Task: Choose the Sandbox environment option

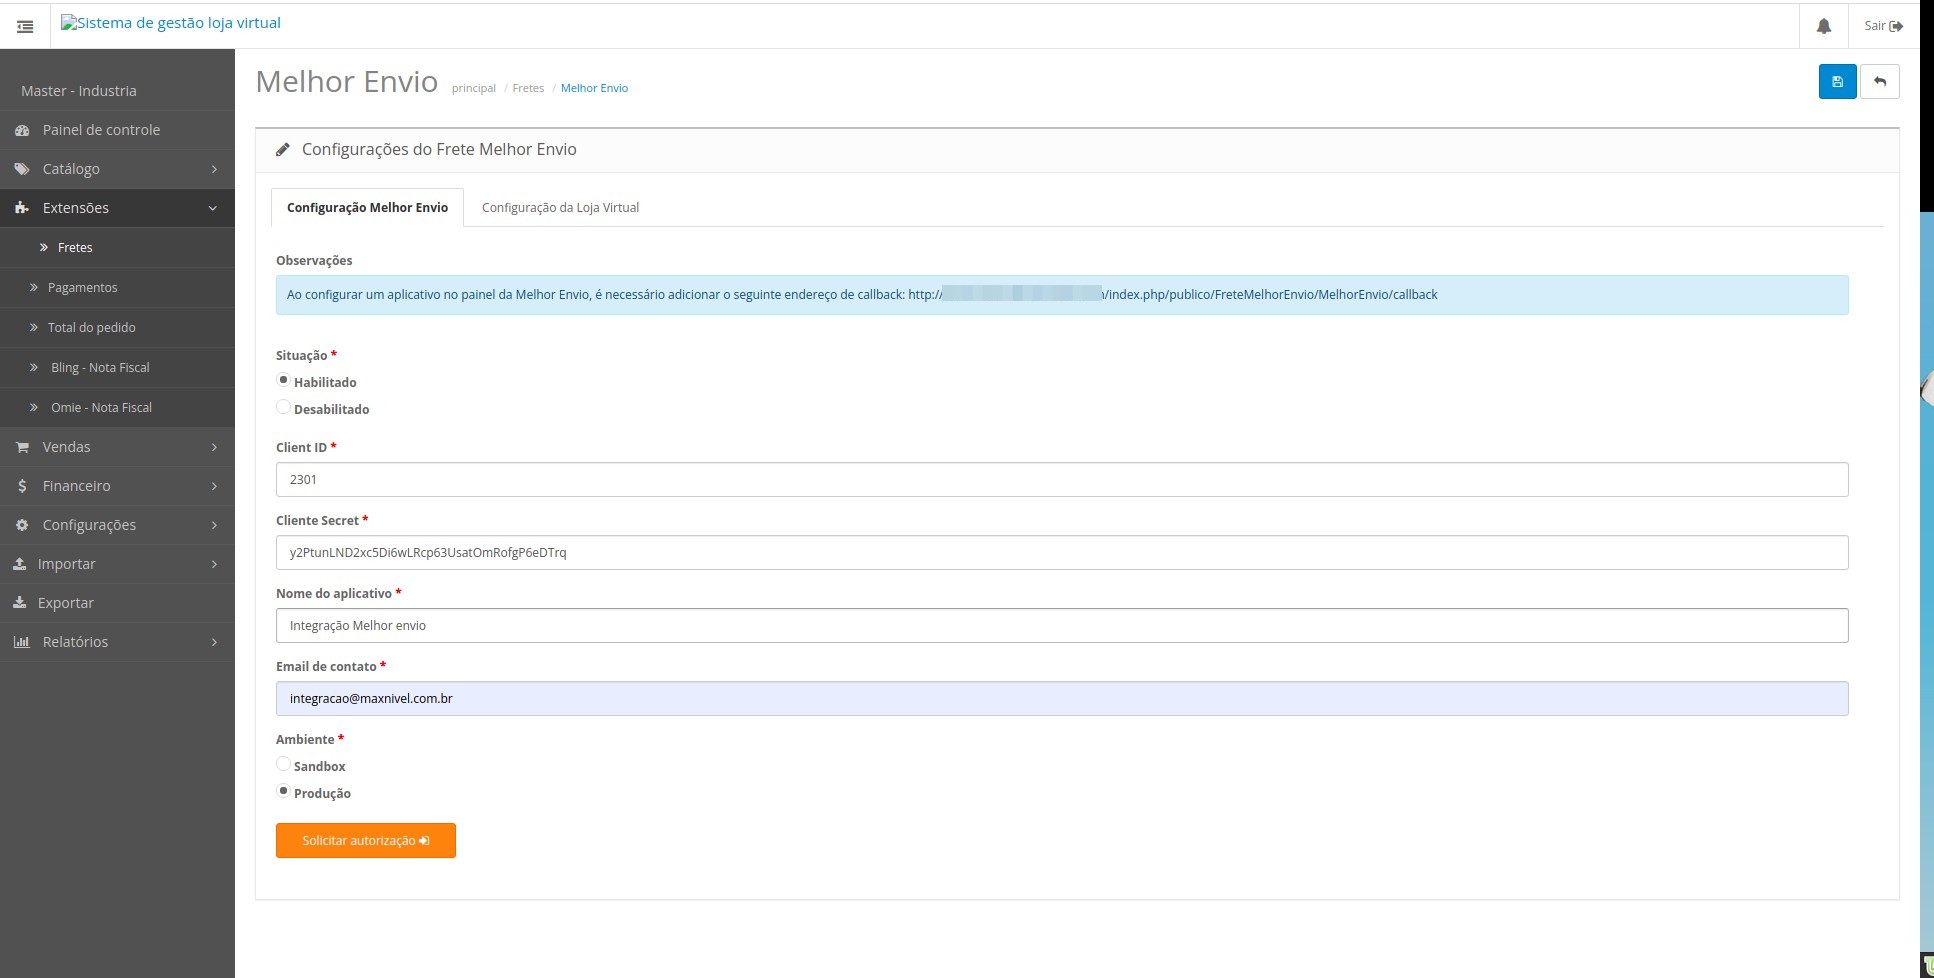Action: [x=284, y=765]
